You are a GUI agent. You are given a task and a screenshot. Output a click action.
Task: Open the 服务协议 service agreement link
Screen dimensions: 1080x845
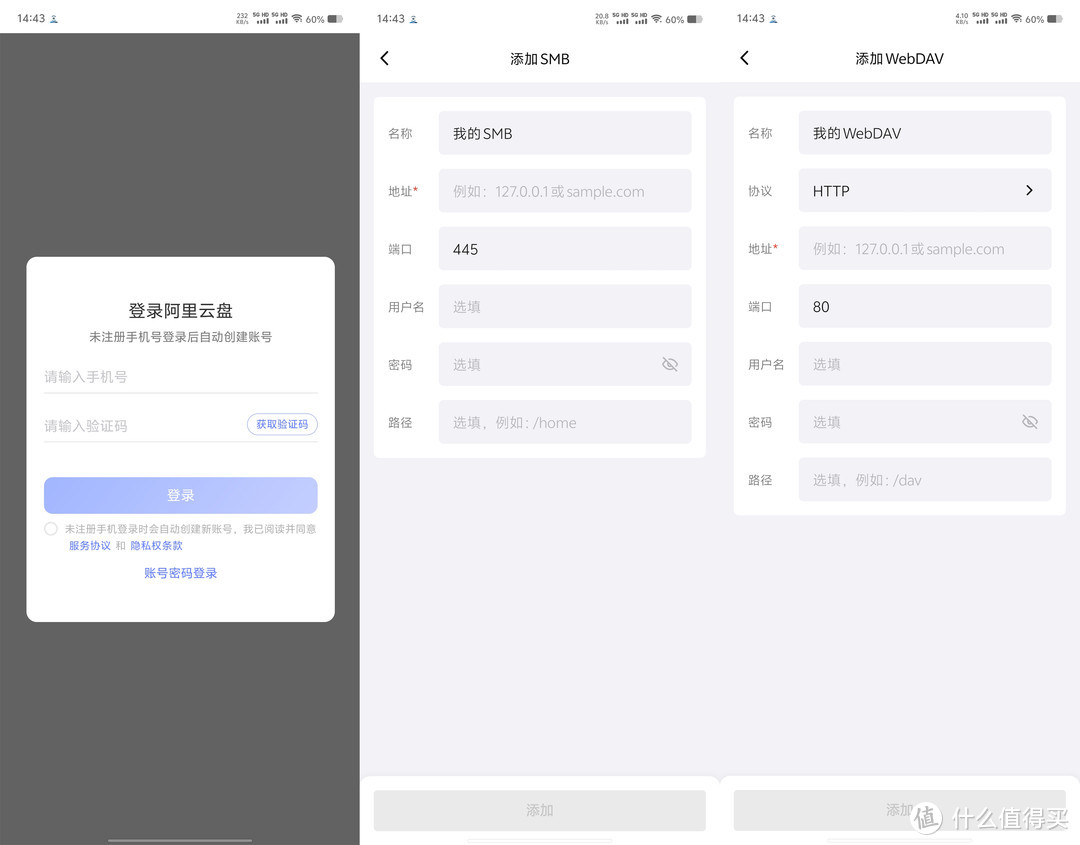[x=89, y=546]
